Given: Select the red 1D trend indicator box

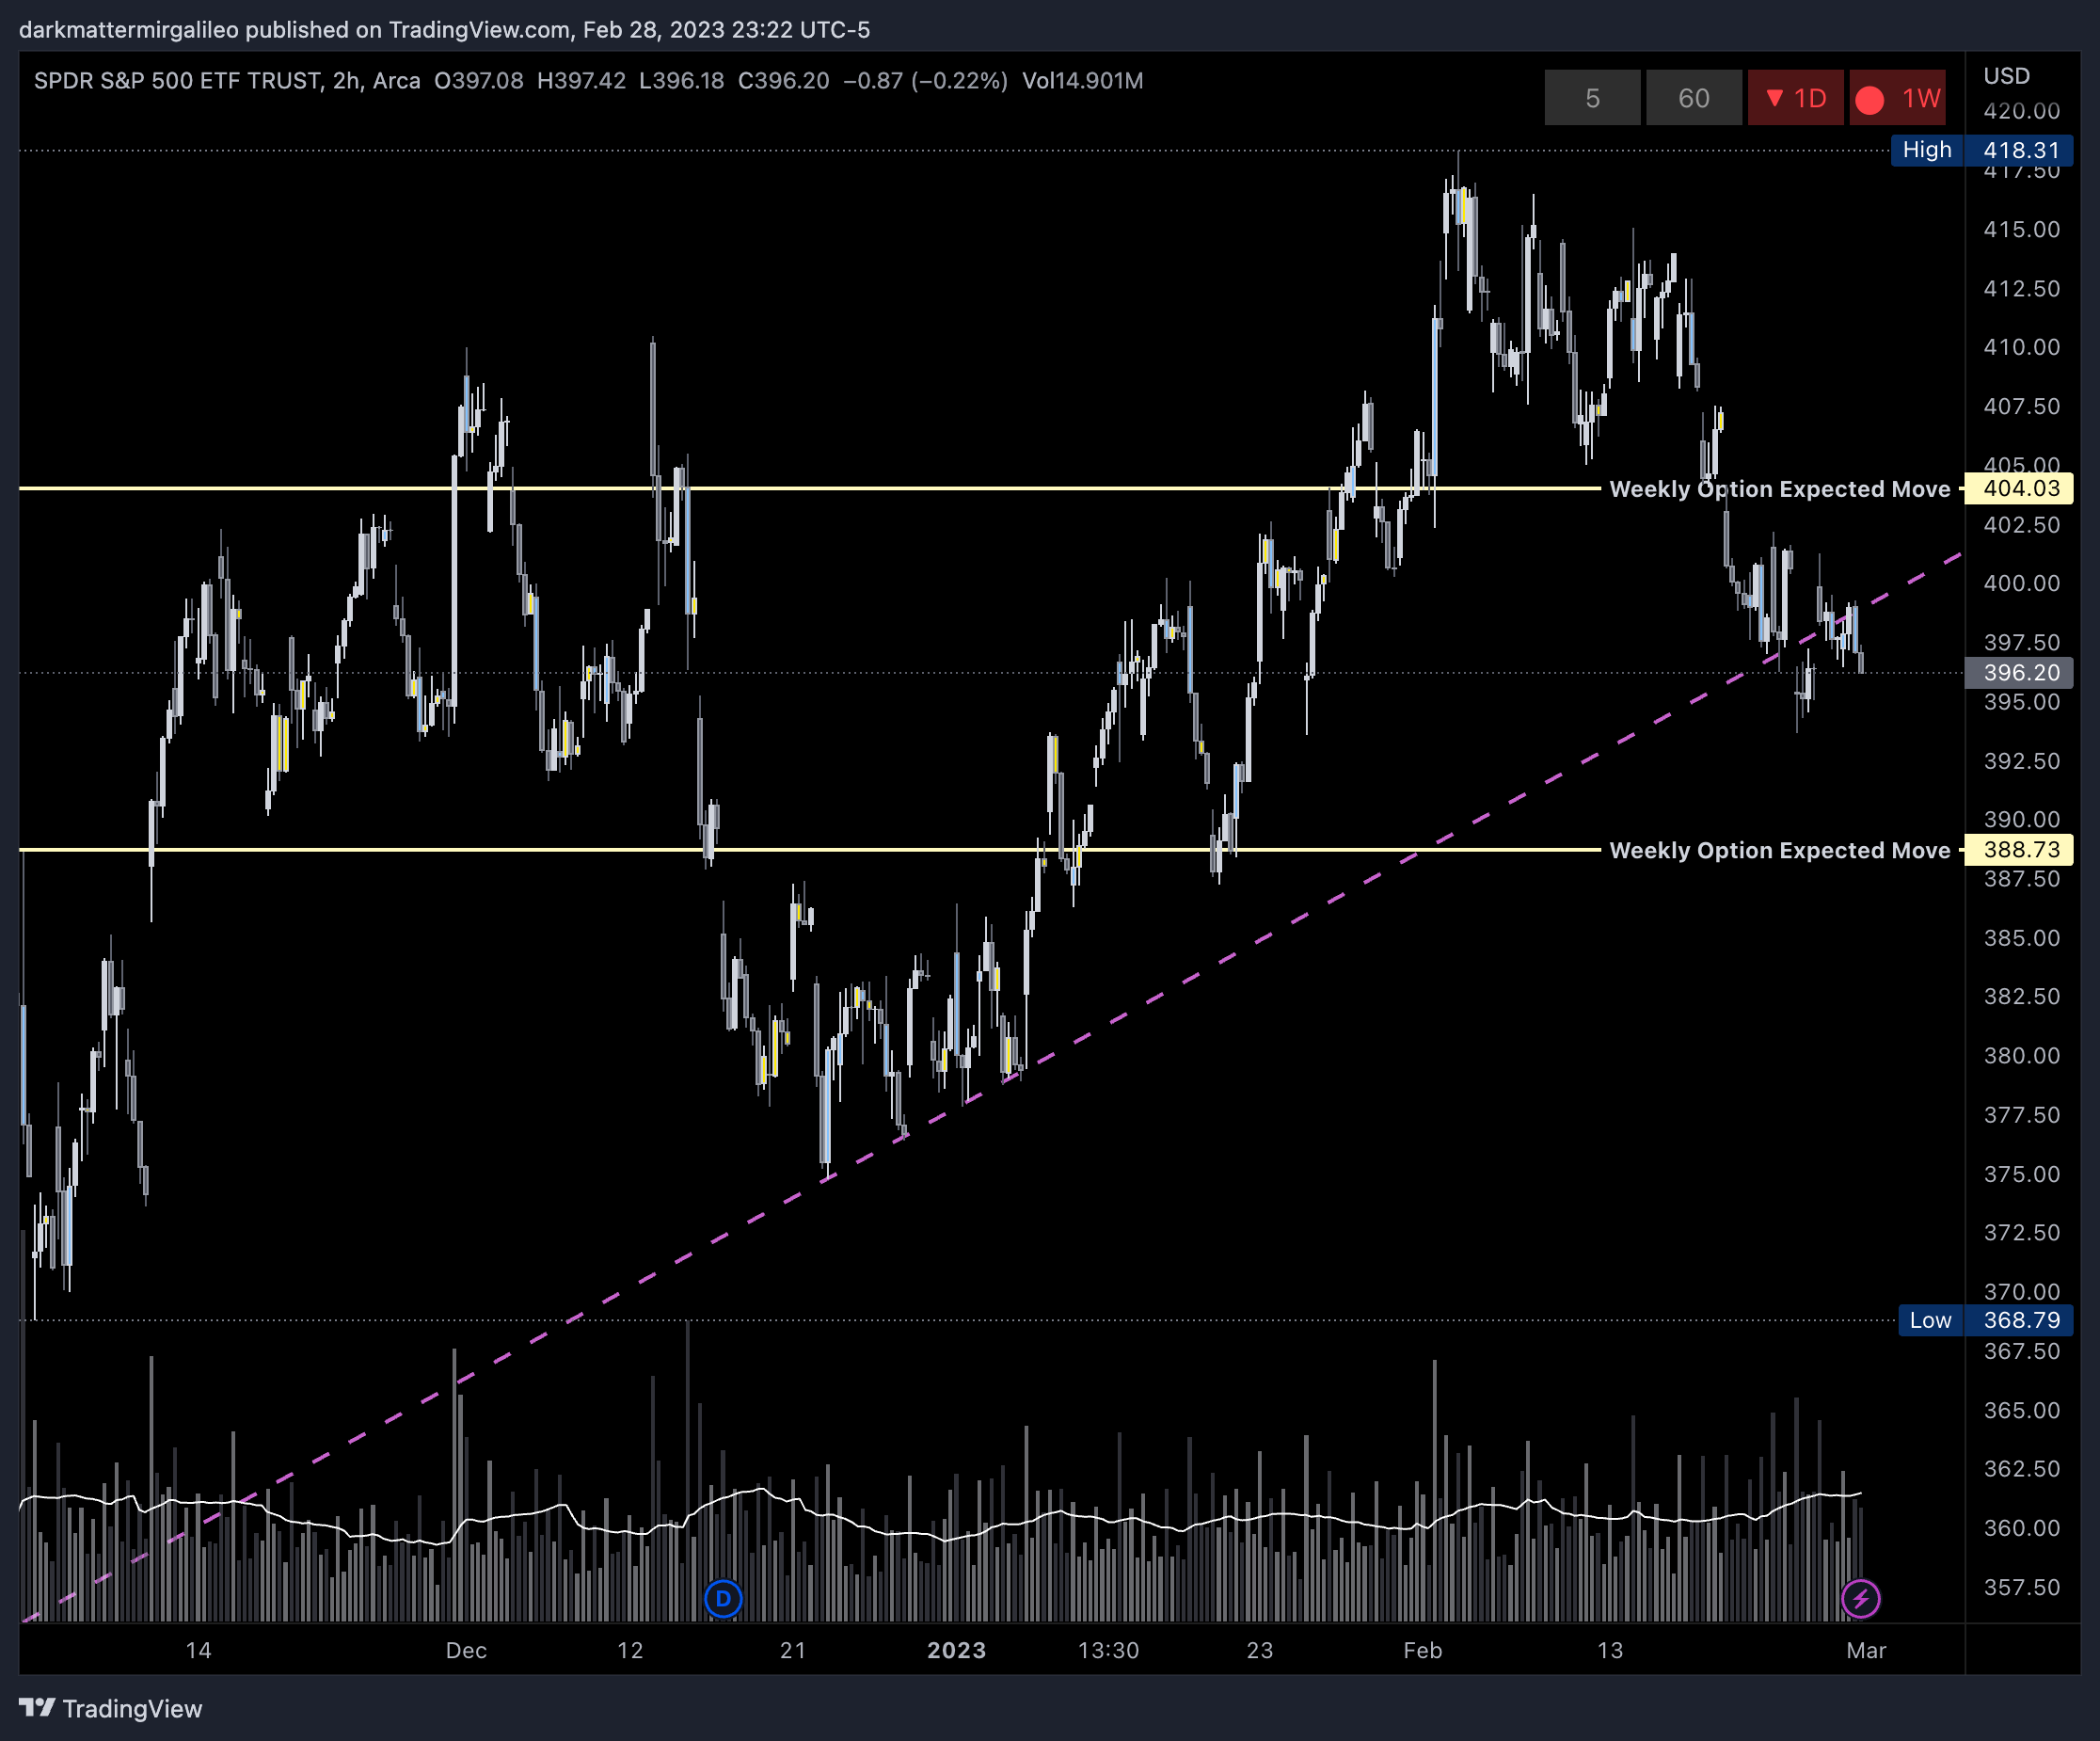Looking at the screenshot, I should [1796, 98].
